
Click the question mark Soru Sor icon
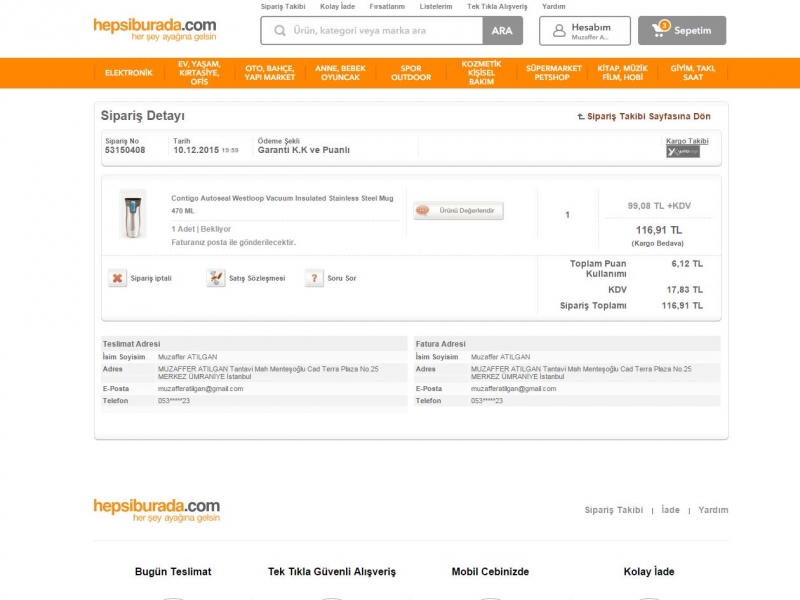pos(314,278)
